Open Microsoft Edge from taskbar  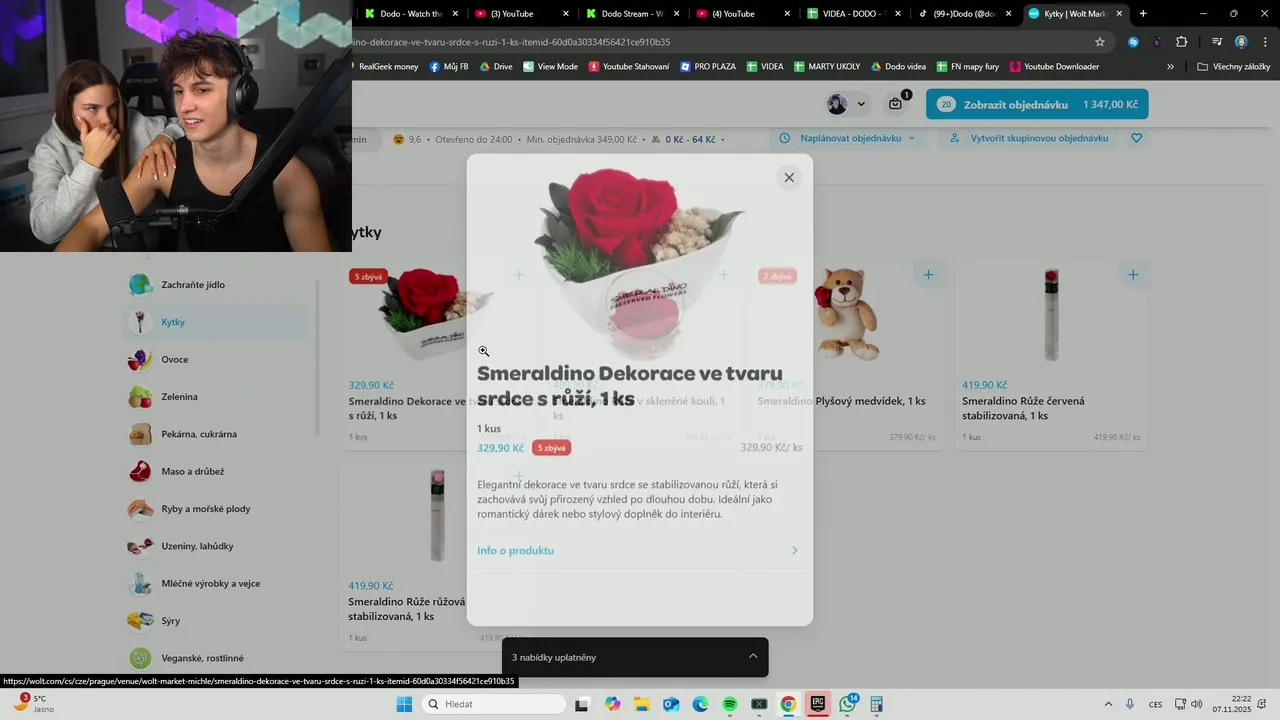click(700, 704)
